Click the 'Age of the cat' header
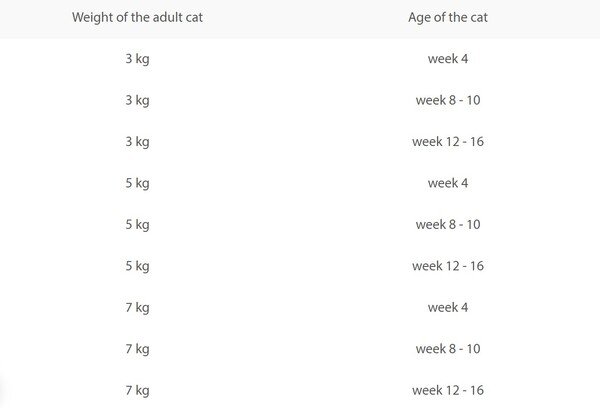600x408 pixels. point(448,17)
